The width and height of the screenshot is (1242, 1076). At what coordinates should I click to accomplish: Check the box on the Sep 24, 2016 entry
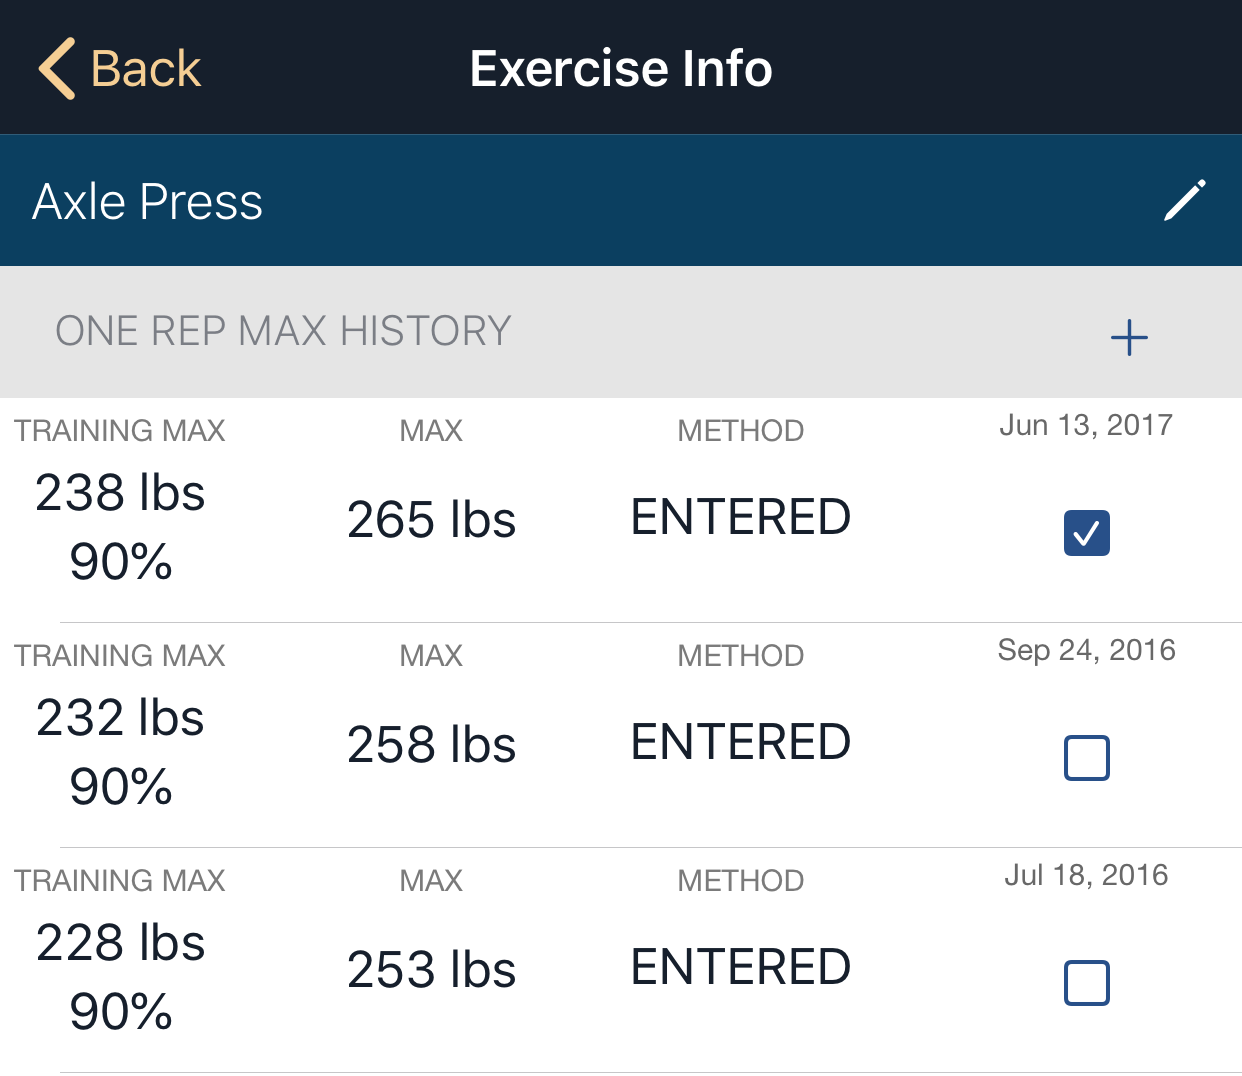(x=1086, y=758)
